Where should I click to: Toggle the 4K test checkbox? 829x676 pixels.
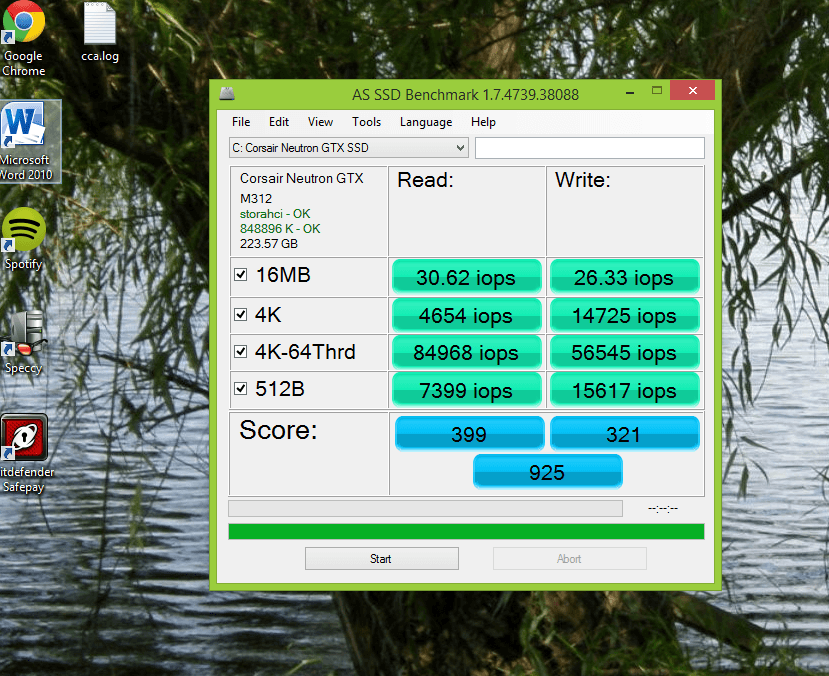241,314
